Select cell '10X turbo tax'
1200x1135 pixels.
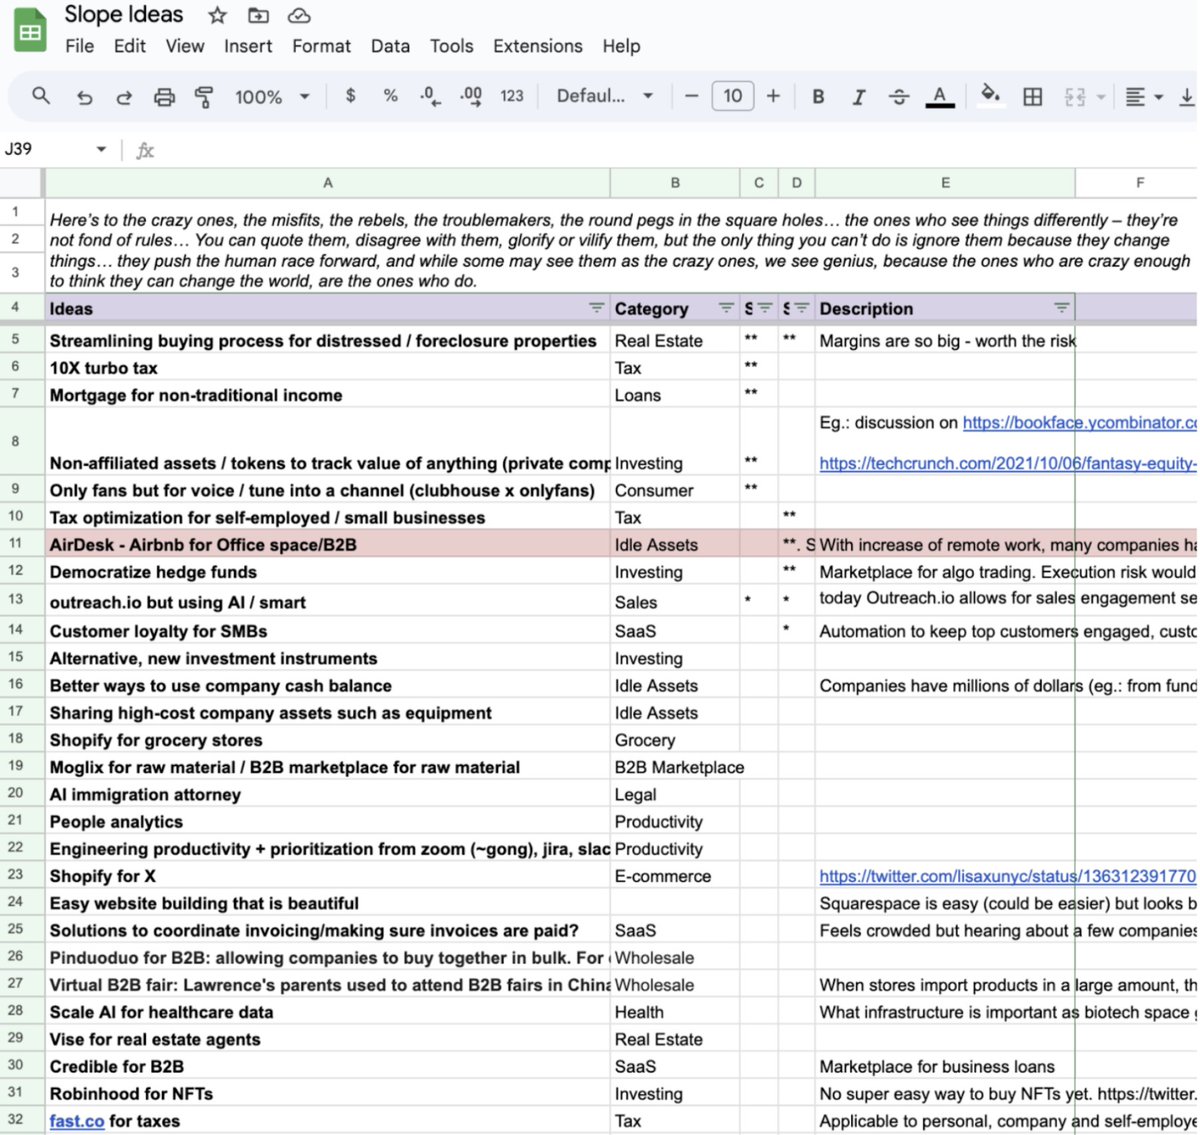[327, 368]
